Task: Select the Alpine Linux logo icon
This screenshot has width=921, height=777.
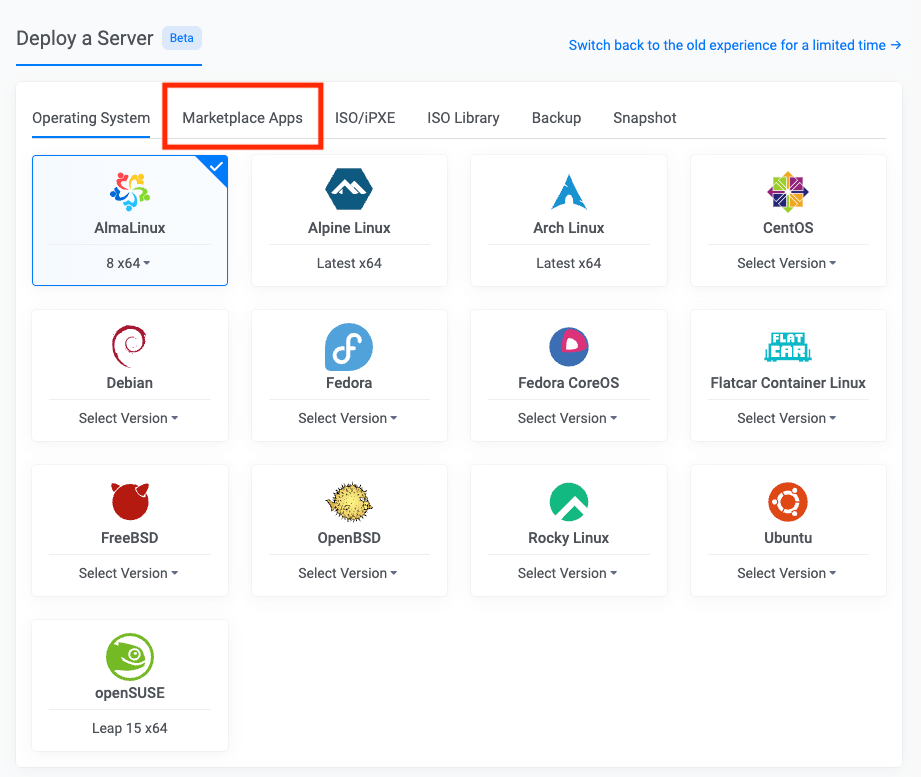Action: (x=349, y=189)
